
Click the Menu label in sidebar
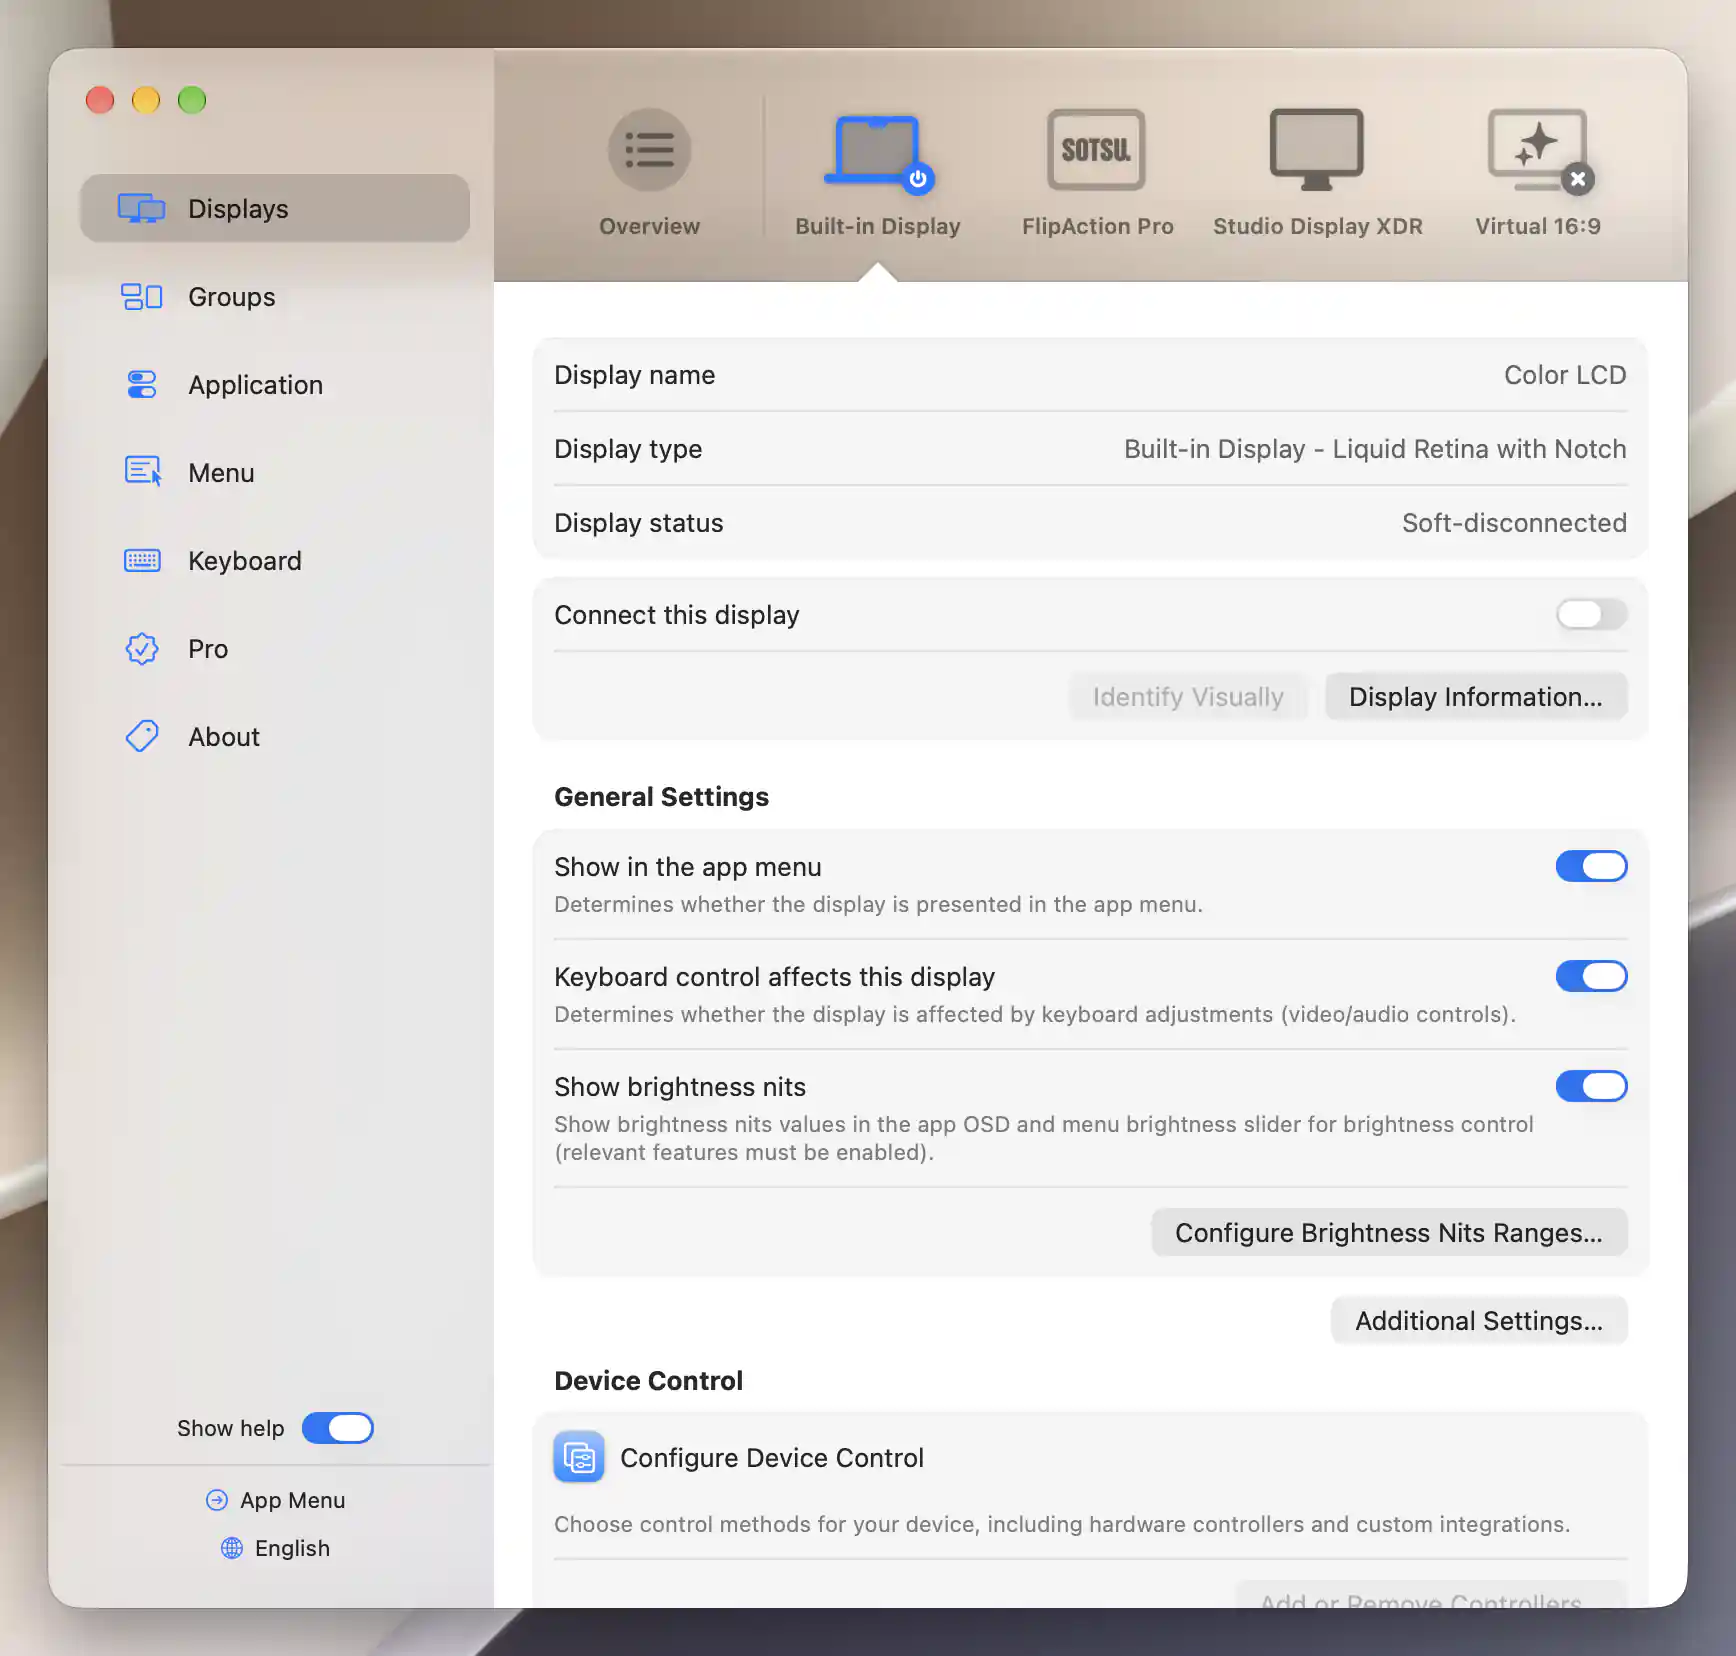click(x=221, y=472)
